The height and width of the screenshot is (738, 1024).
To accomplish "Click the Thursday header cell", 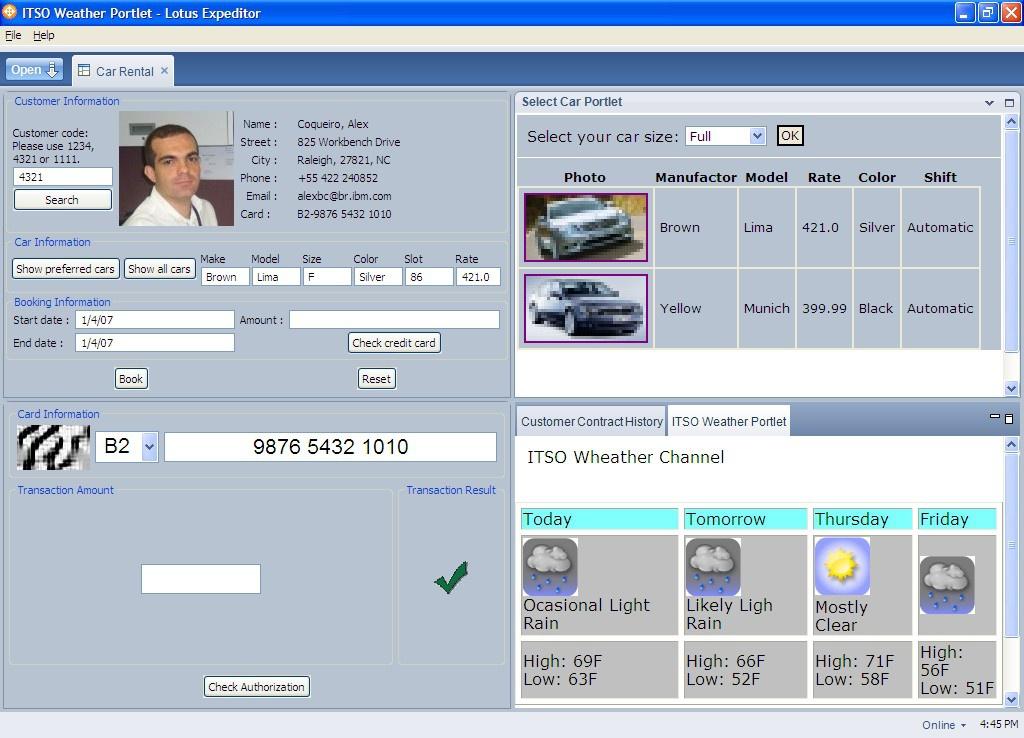I will (x=863, y=519).
